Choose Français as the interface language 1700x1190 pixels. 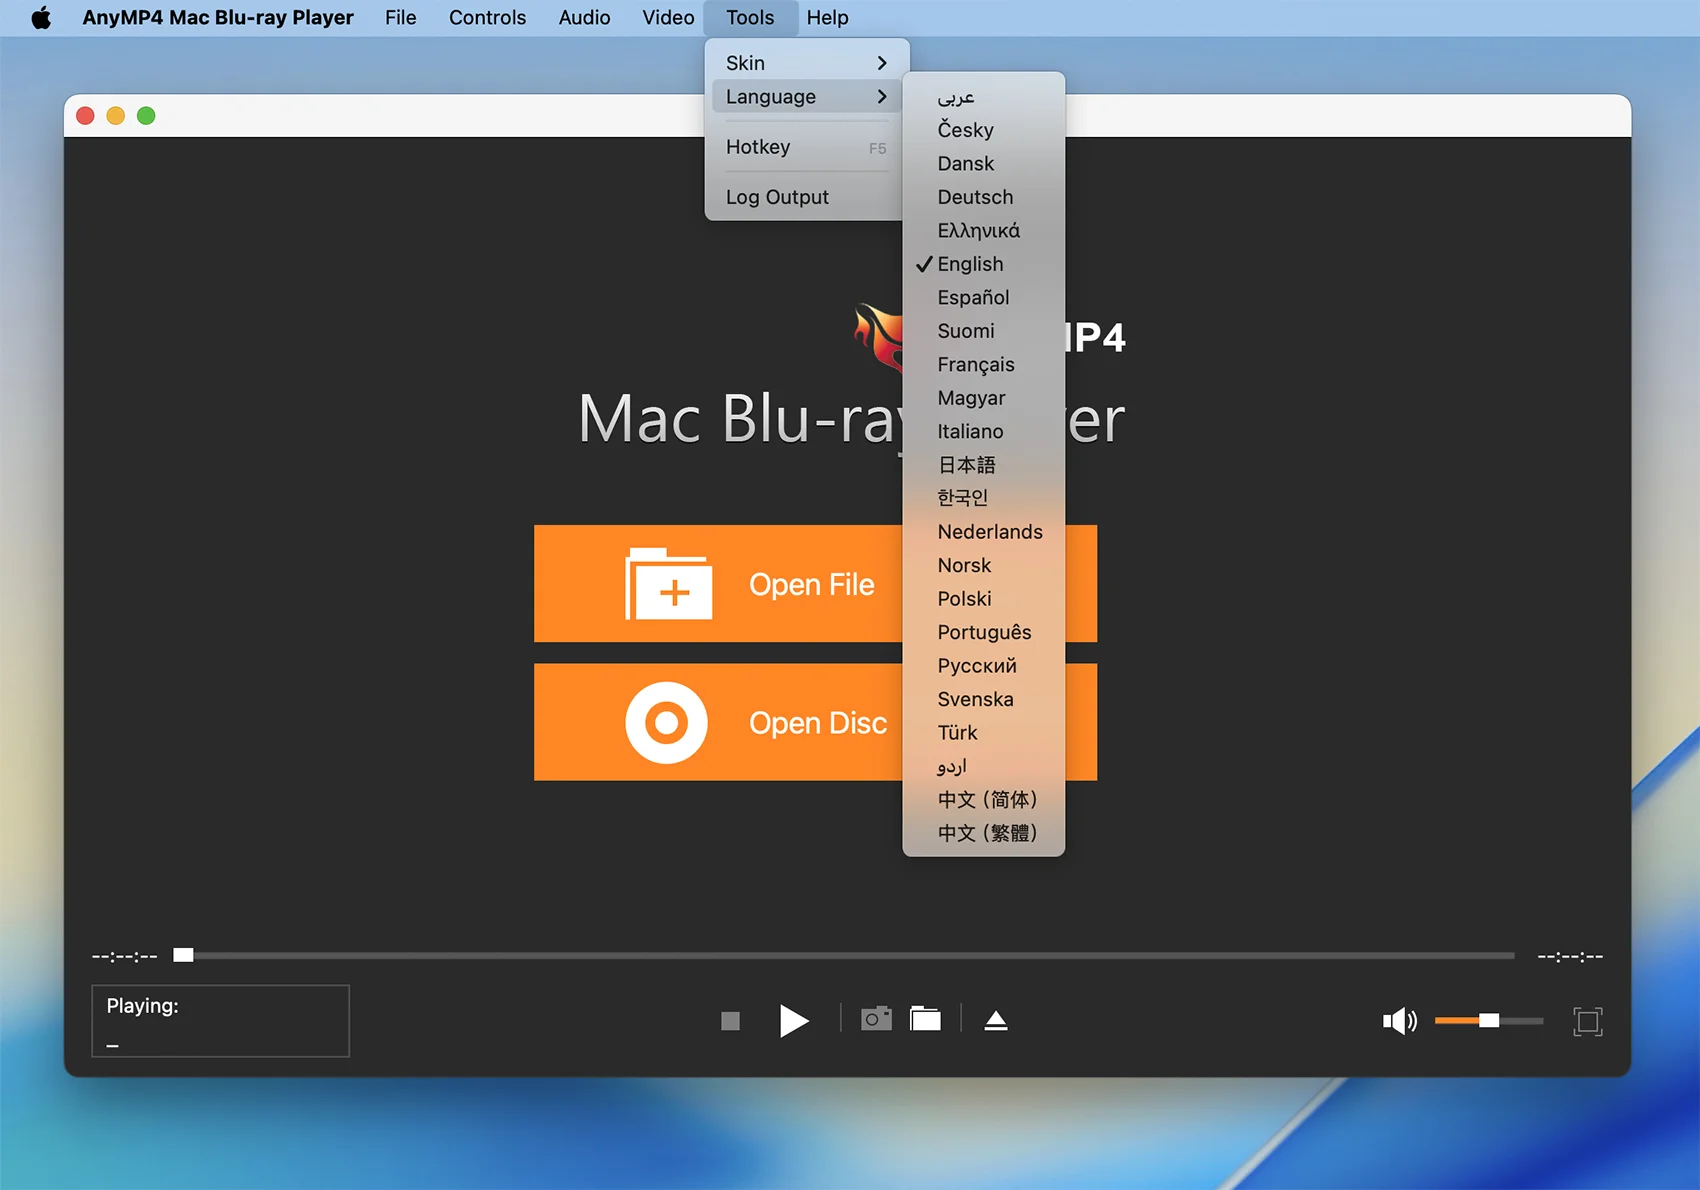pos(975,365)
